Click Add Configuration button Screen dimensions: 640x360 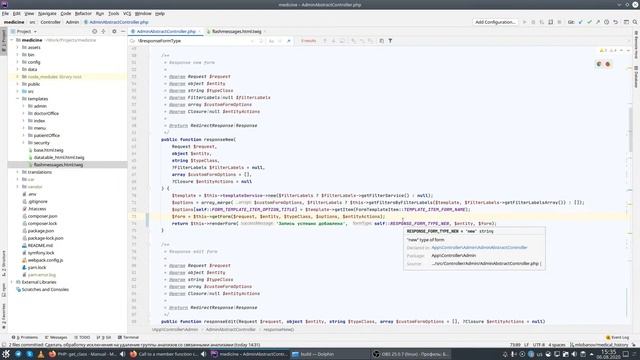tap(495, 22)
